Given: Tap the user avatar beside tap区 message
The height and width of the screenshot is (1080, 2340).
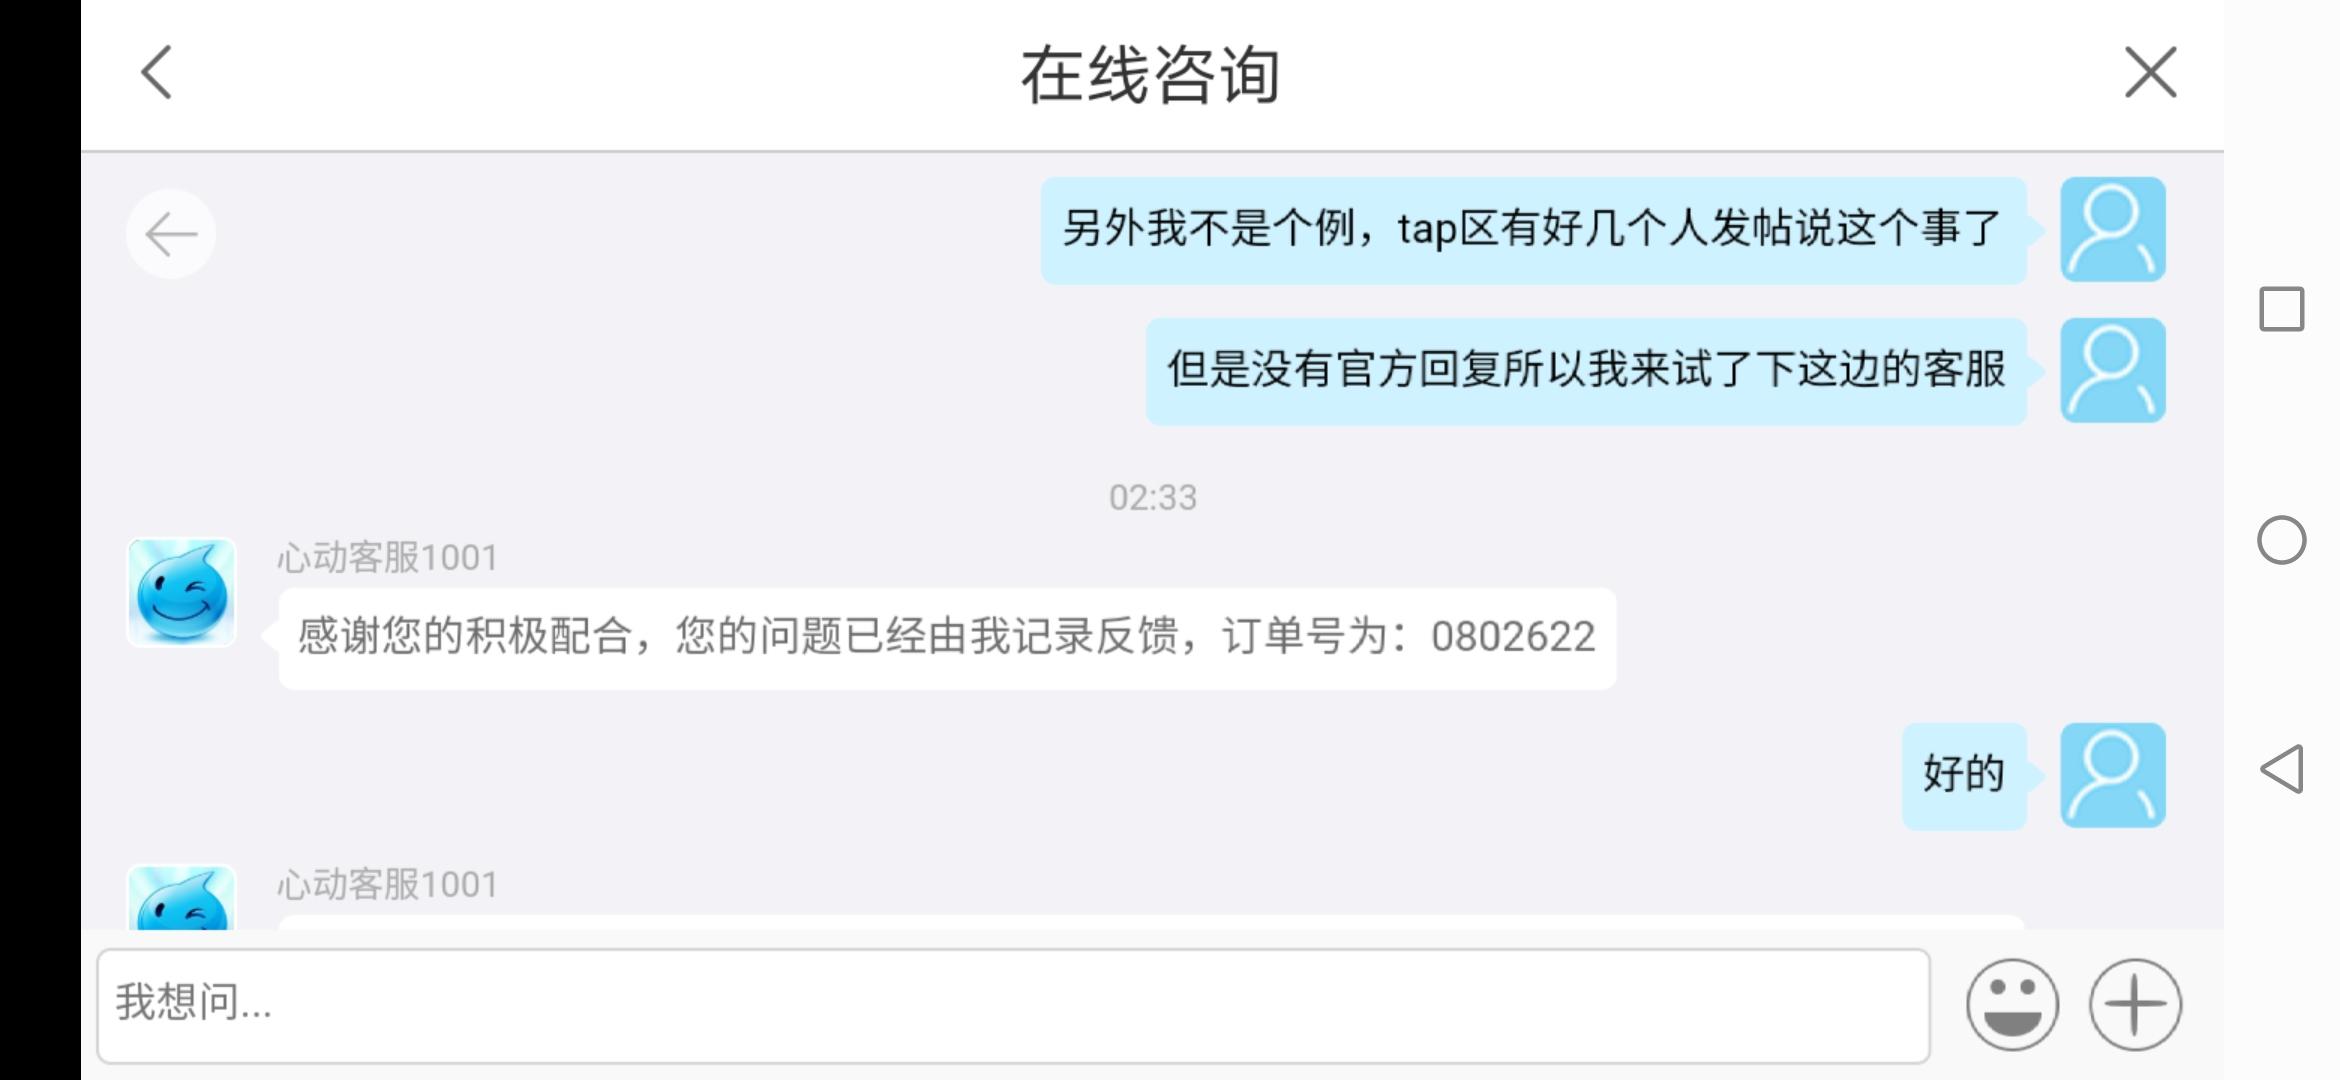Looking at the screenshot, I should click(2113, 229).
